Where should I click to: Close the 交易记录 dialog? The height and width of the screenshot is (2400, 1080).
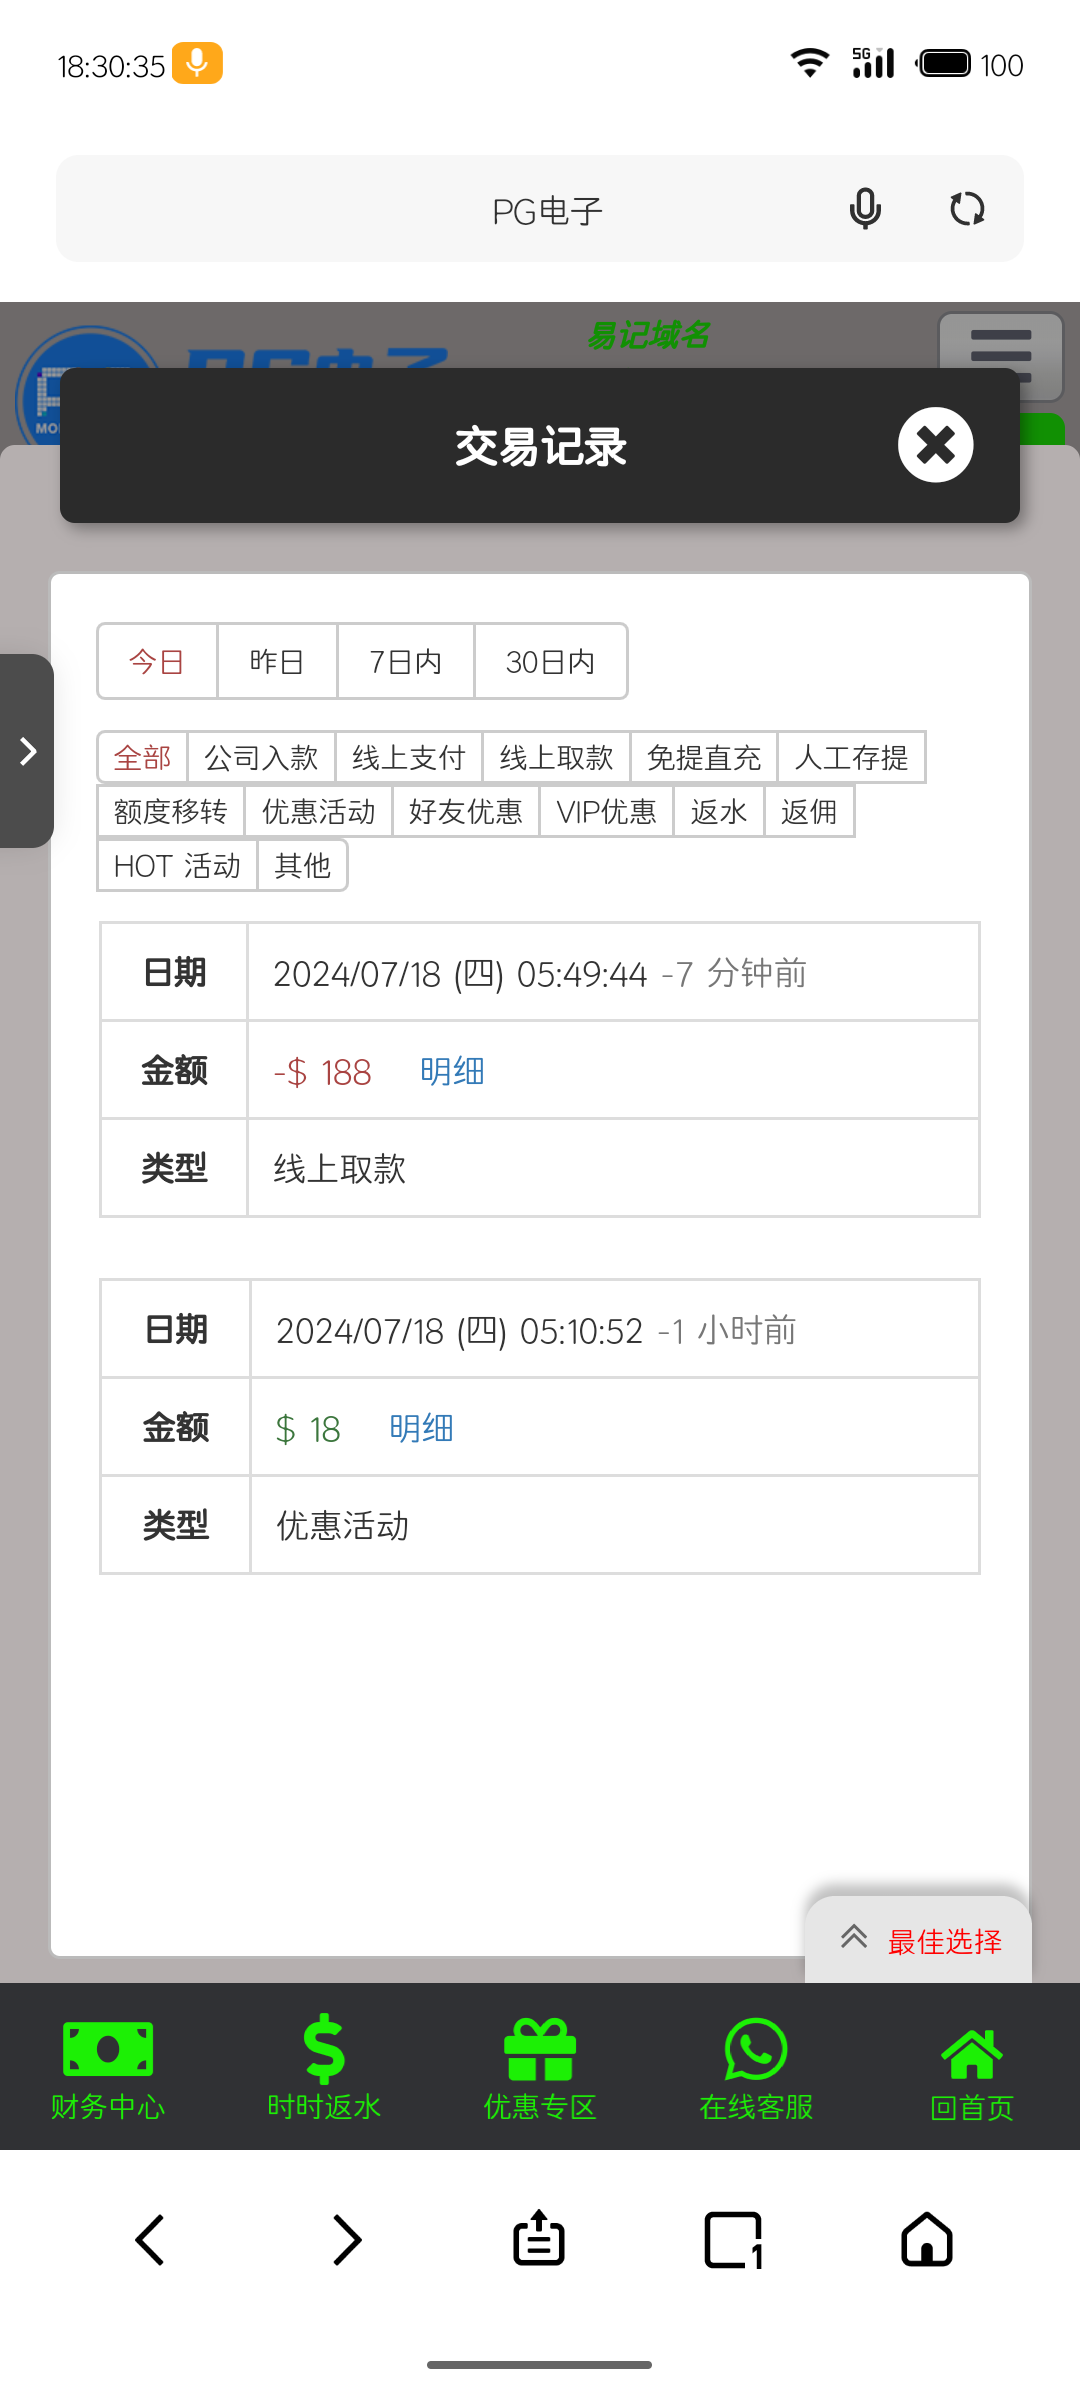pos(935,445)
